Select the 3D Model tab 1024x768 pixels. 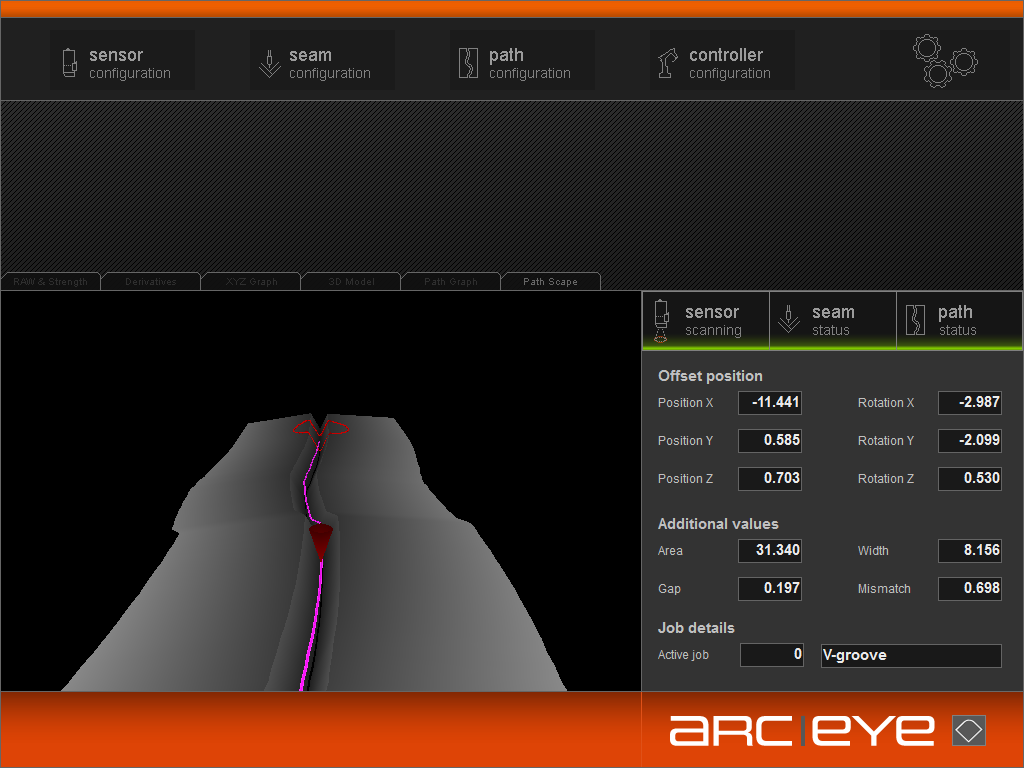[351, 282]
